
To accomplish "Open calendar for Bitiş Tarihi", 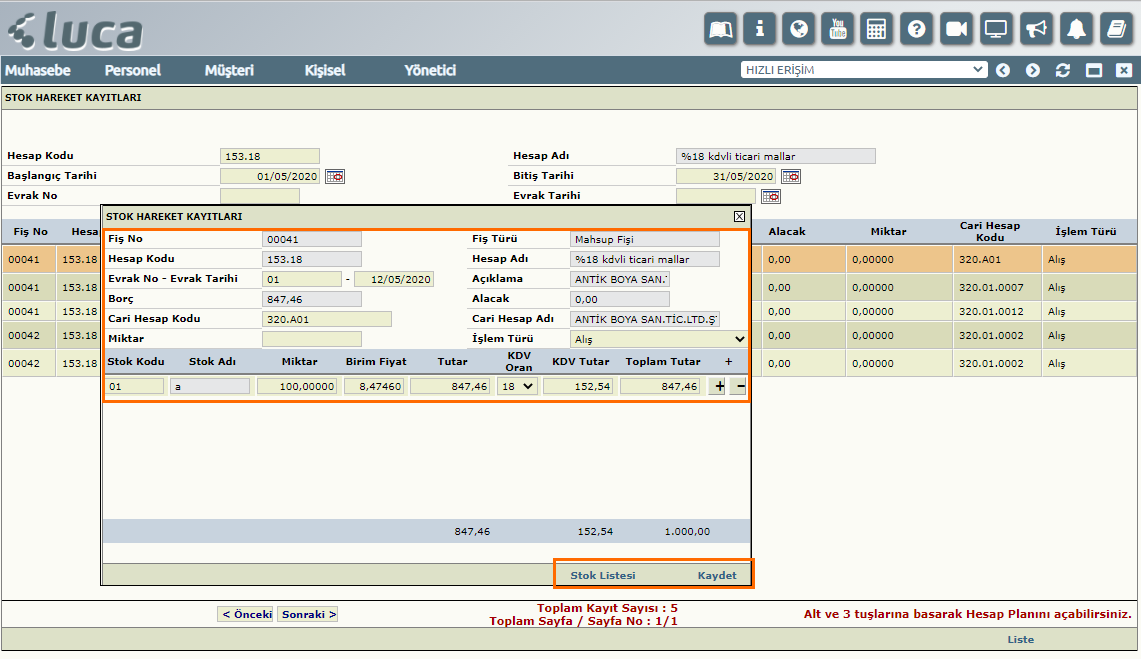I will point(791,177).
